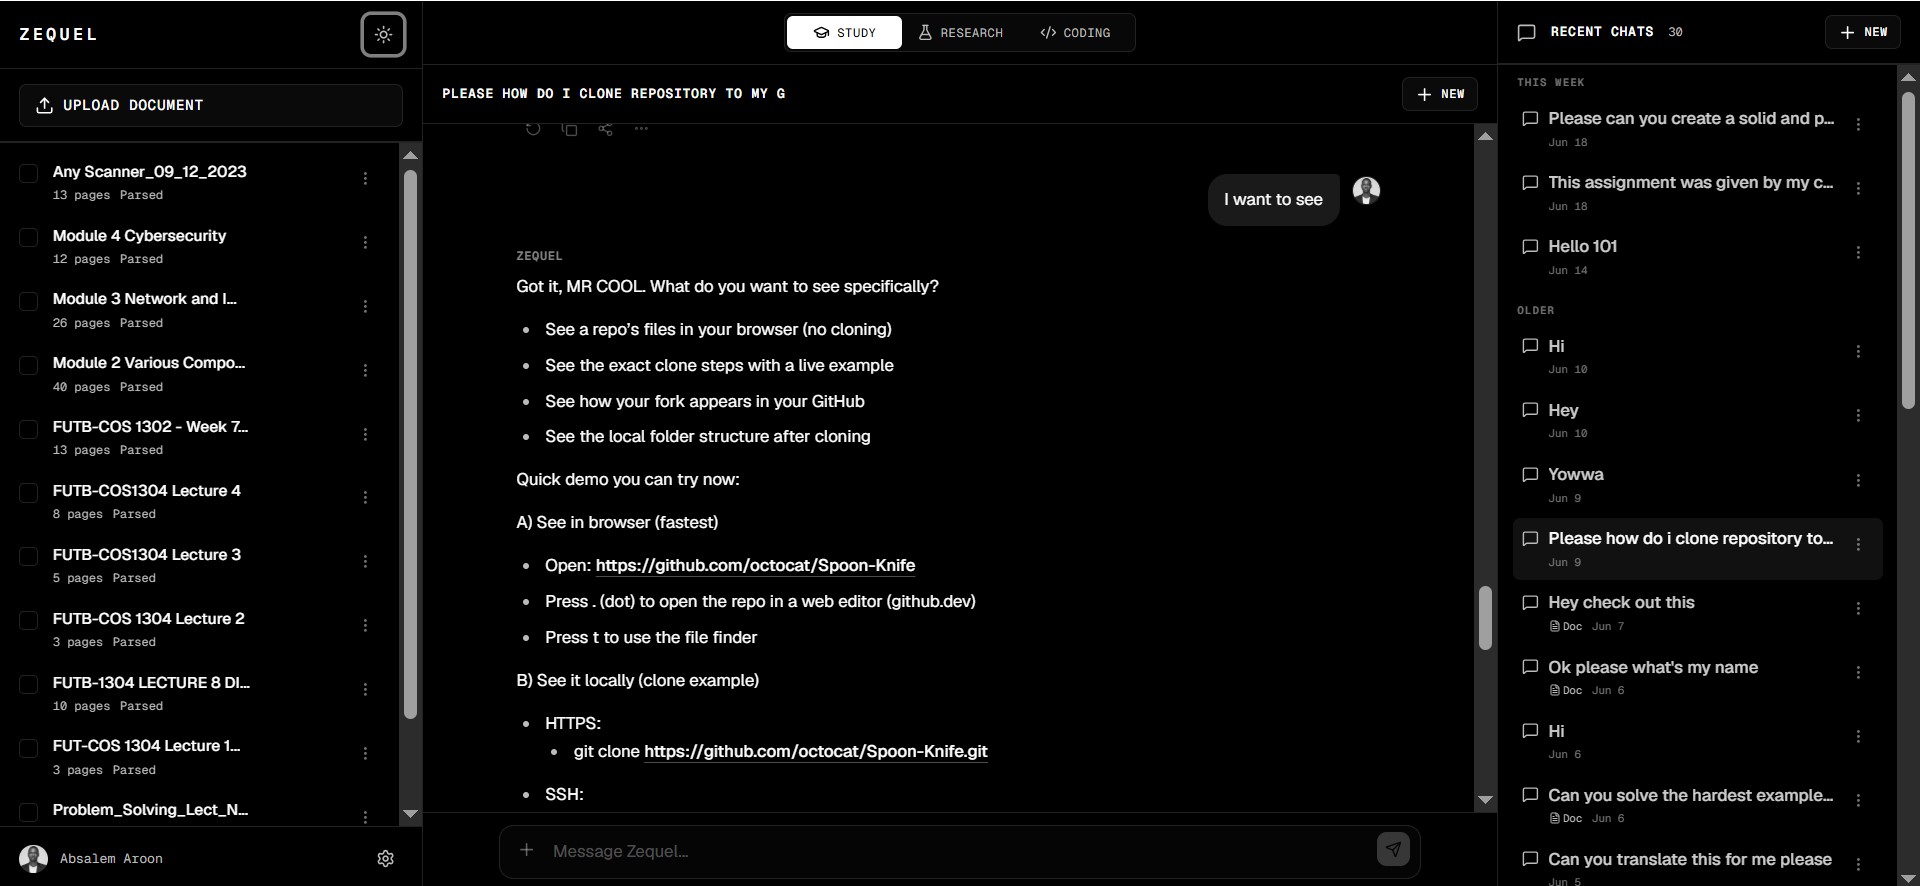The height and width of the screenshot is (886, 1920).
Task: Click the send message arrow icon
Action: click(1393, 850)
